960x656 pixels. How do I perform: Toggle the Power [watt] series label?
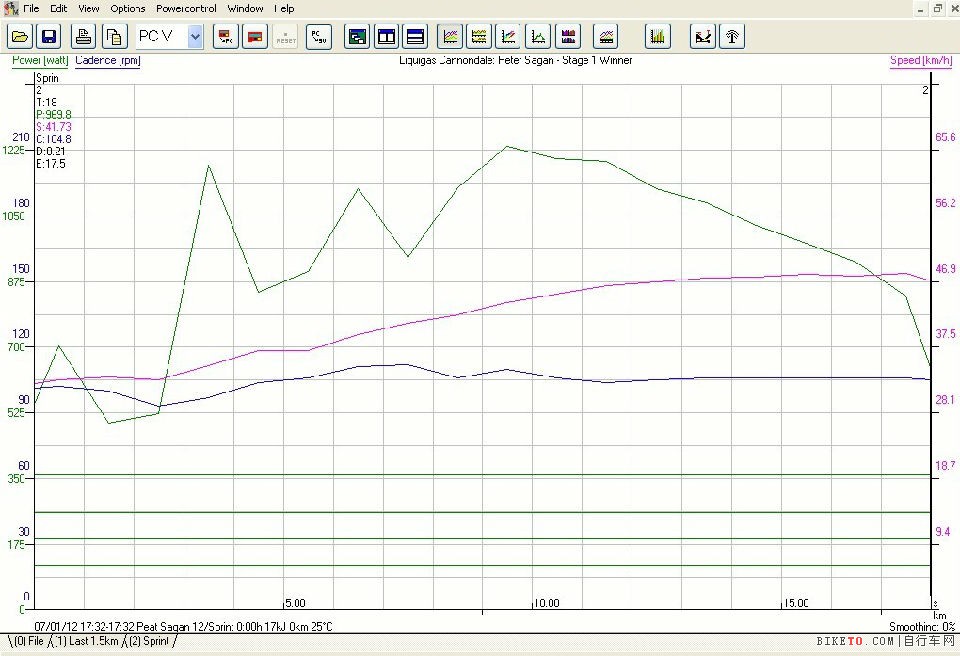tap(39, 60)
